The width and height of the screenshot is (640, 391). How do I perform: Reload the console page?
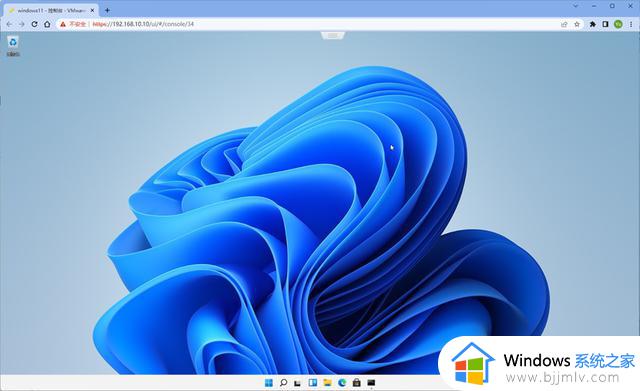click(x=34, y=24)
